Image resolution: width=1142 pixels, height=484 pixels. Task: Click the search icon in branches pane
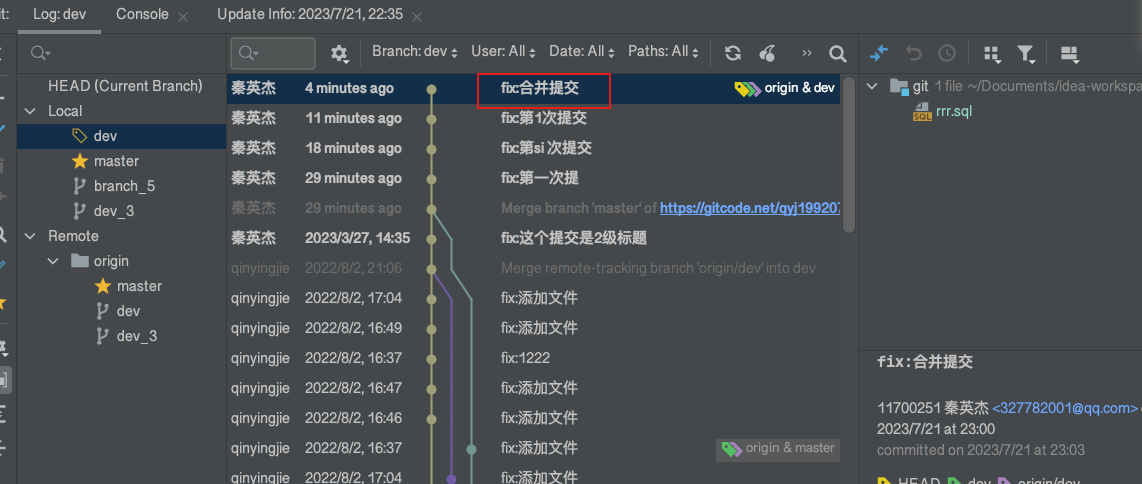41,53
